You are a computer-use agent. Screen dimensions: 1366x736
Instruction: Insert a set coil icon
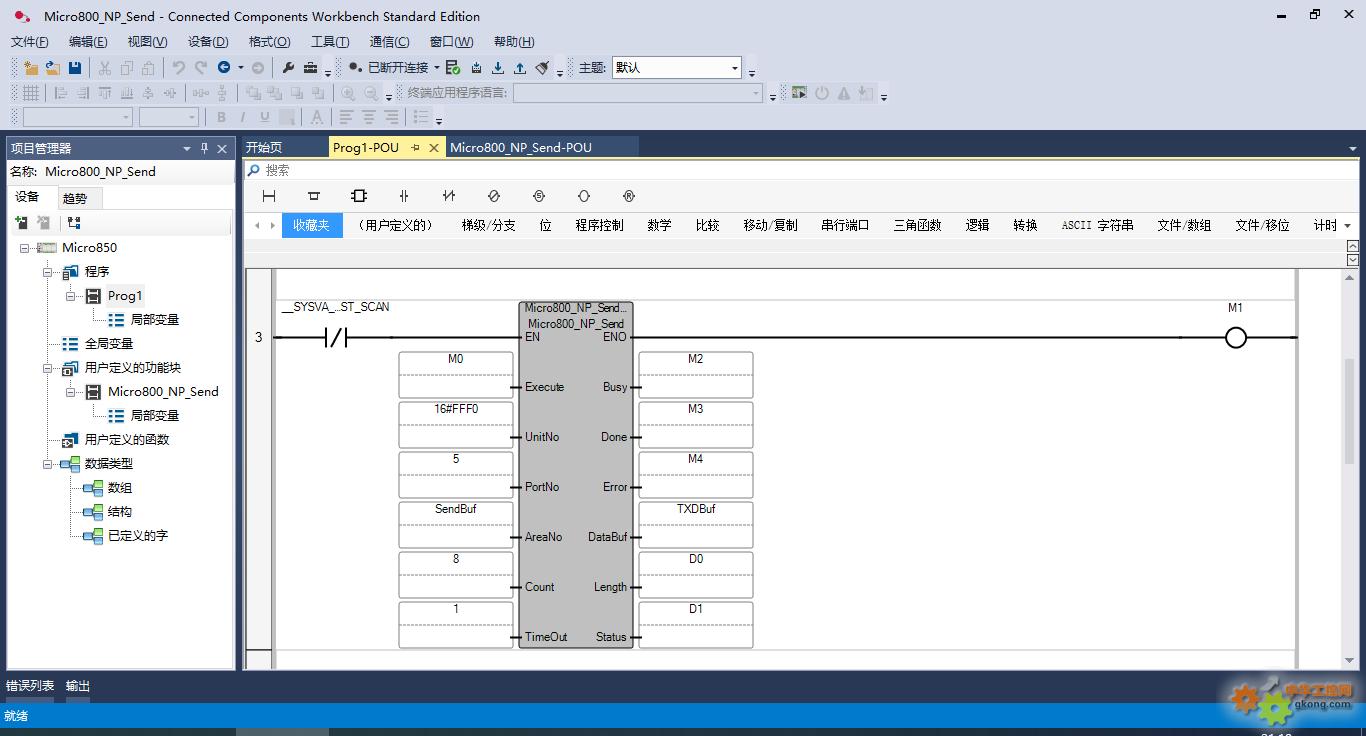coord(539,196)
